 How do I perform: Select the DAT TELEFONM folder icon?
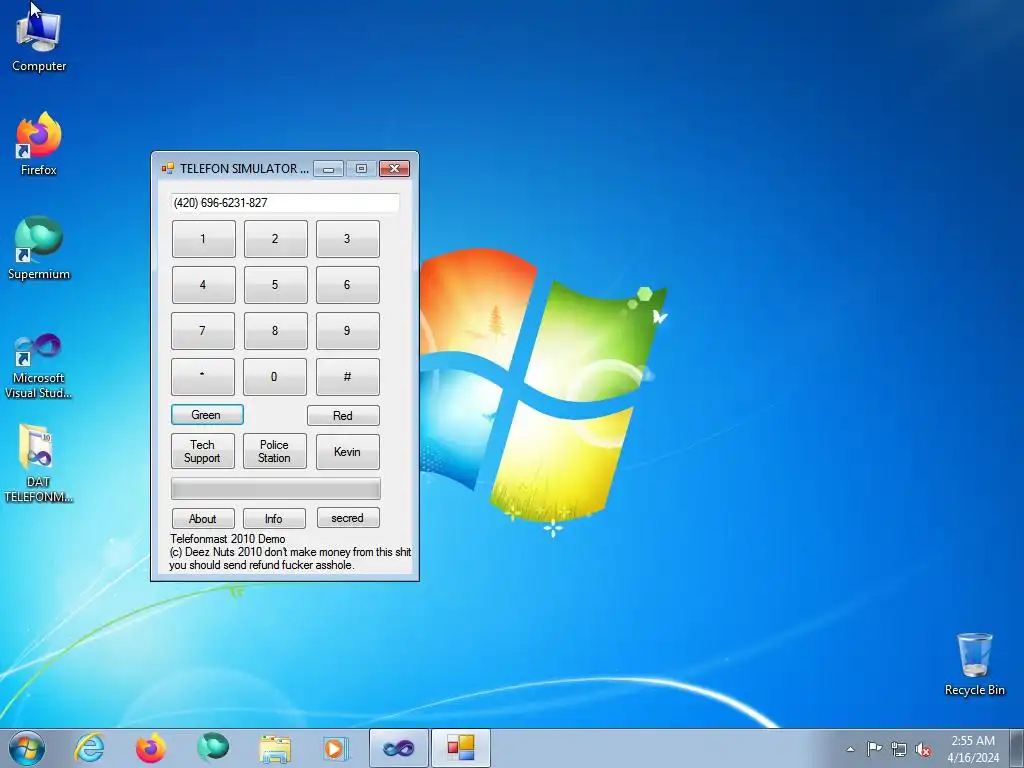pyautogui.click(x=39, y=464)
